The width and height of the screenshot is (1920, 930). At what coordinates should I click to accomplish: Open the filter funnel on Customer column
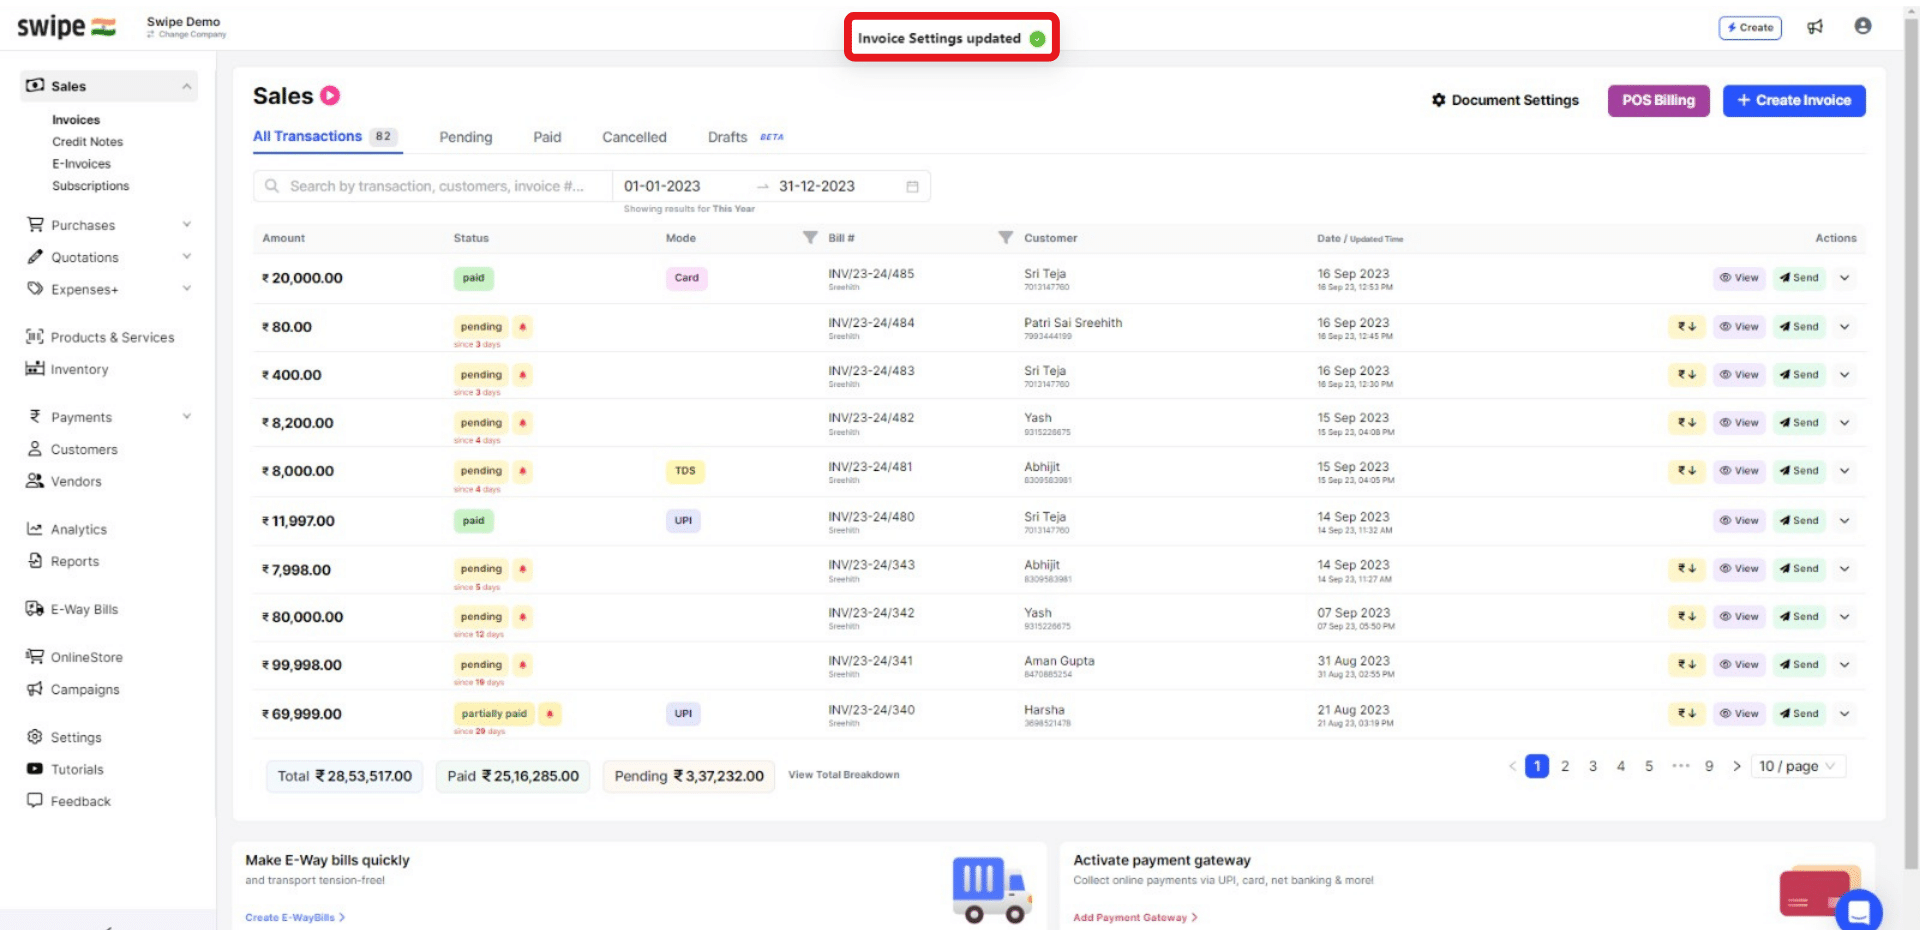point(1005,238)
